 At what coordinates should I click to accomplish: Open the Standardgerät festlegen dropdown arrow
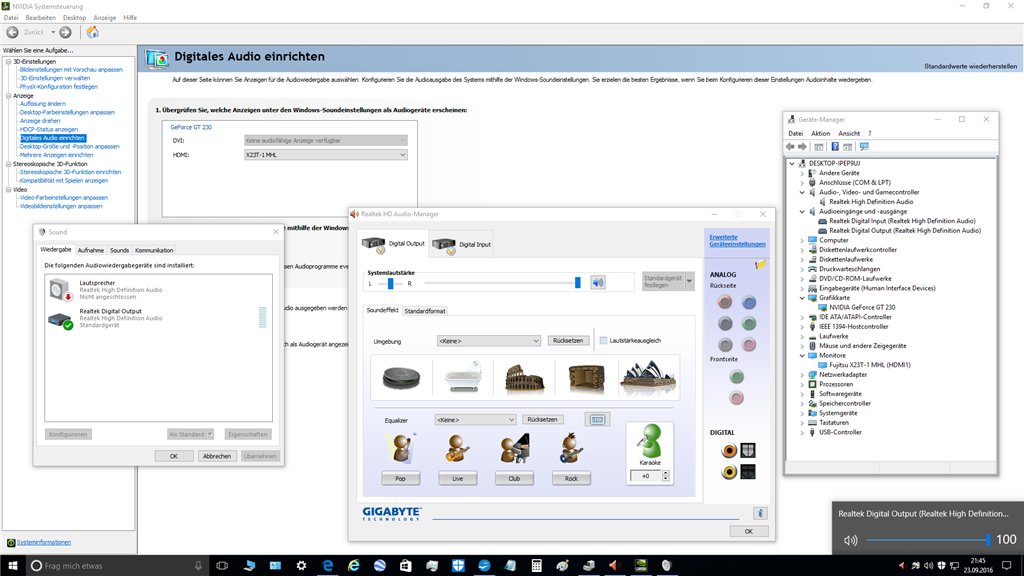pos(689,281)
